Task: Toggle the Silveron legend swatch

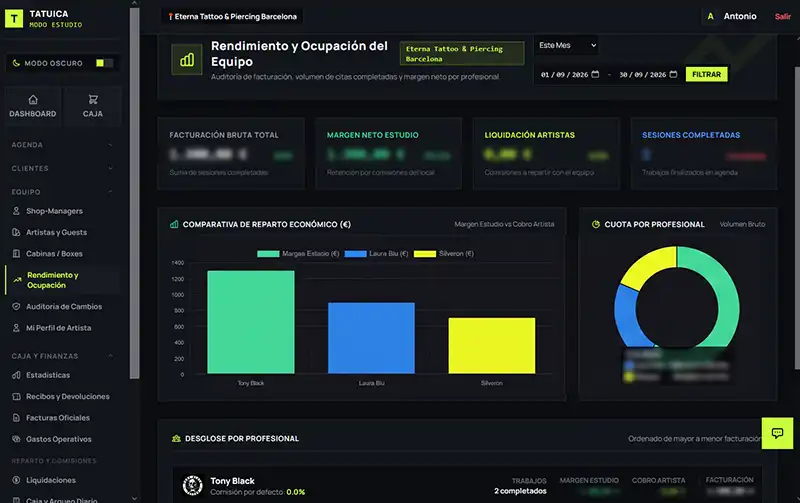Action: click(x=425, y=254)
